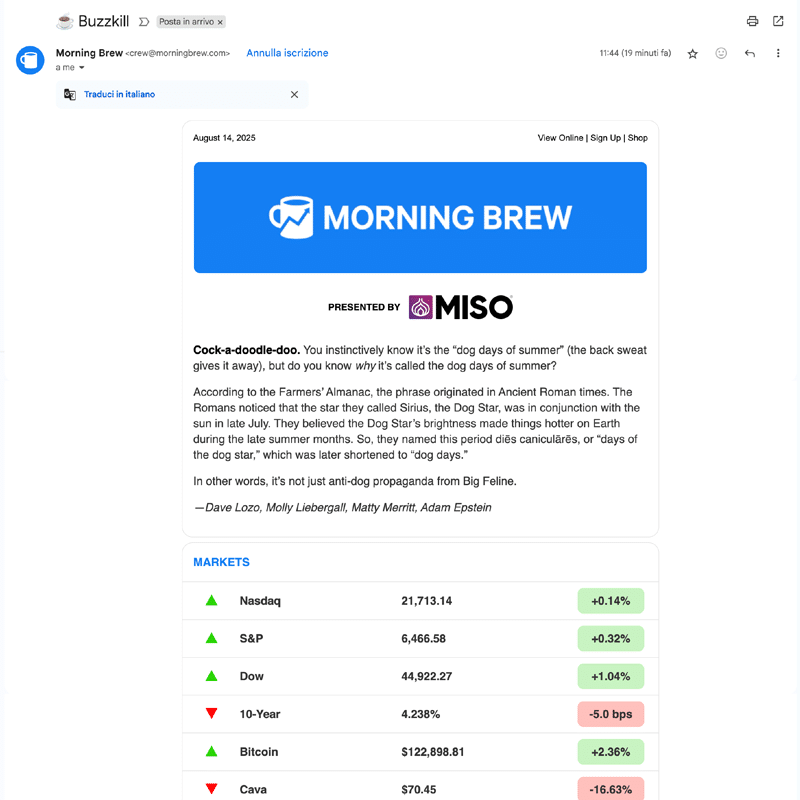This screenshot has width=800, height=800.
Task: Expand recipient details next to 'a me'
Action: coord(82,68)
